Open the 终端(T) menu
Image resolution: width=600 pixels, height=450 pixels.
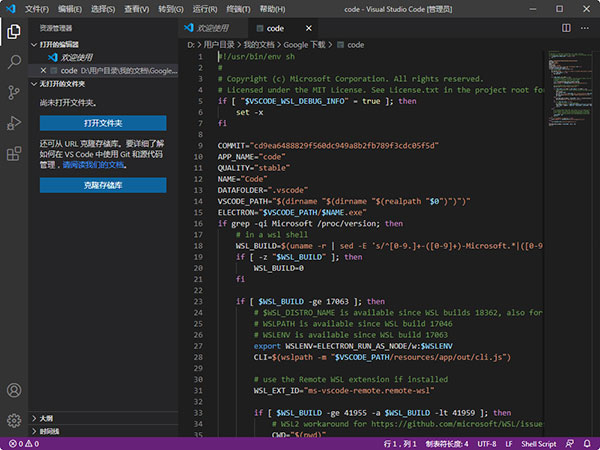(240, 8)
